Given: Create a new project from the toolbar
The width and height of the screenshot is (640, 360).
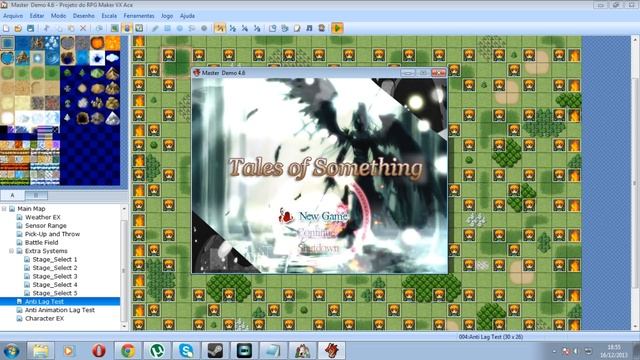Looking at the screenshot, I should click(6, 28).
